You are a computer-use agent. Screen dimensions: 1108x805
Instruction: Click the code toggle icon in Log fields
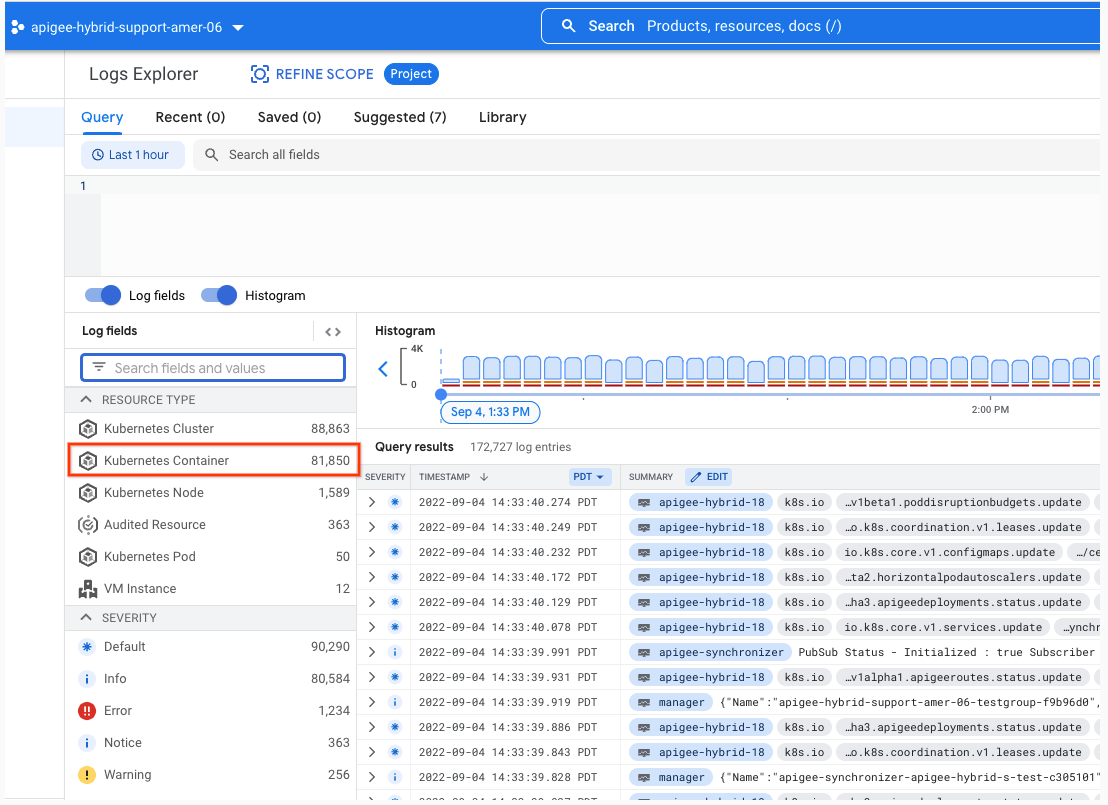tap(333, 332)
